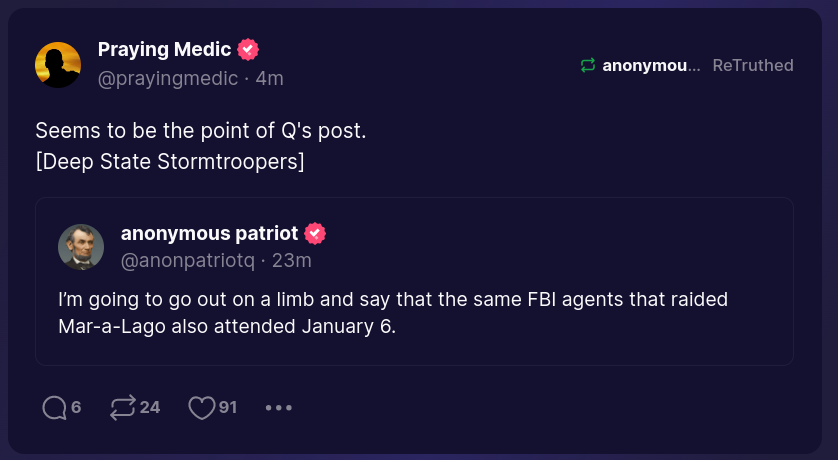Open Praying Medic's profile avatar
This screenshot has width=838, height=460.
point(58,65)
